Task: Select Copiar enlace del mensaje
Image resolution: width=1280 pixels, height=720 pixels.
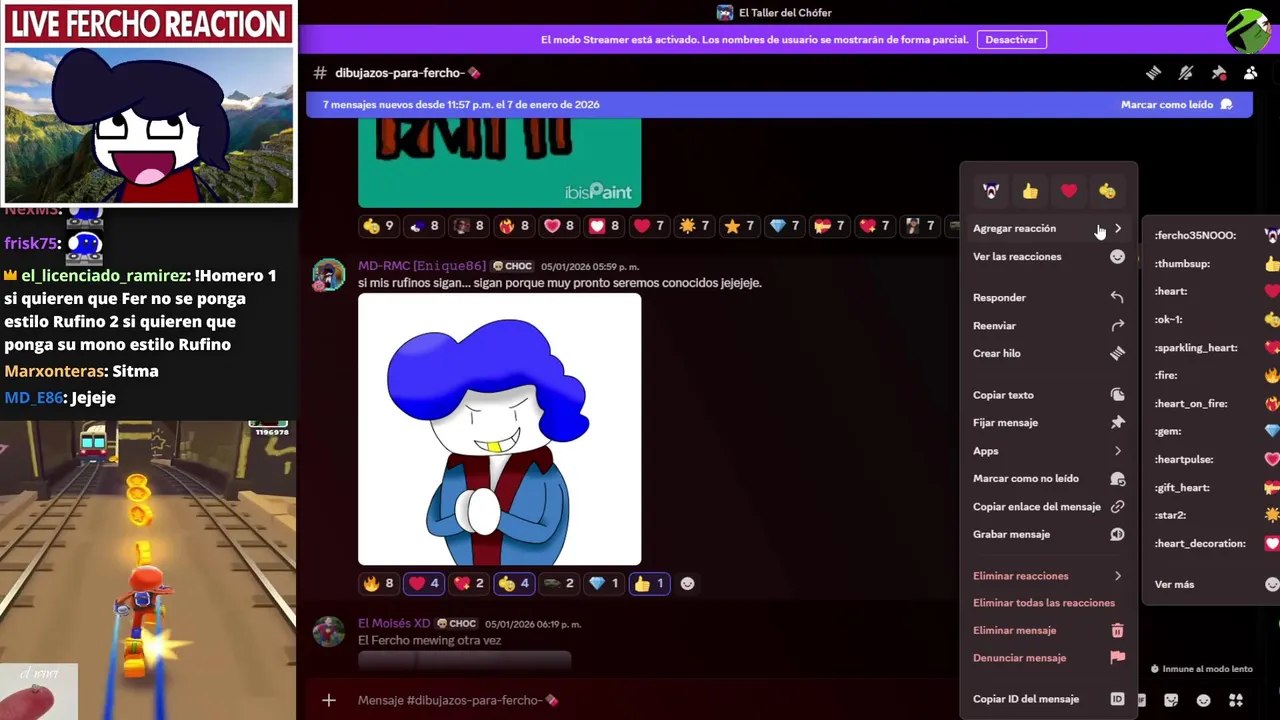Action: click(x=1048, y=507)
